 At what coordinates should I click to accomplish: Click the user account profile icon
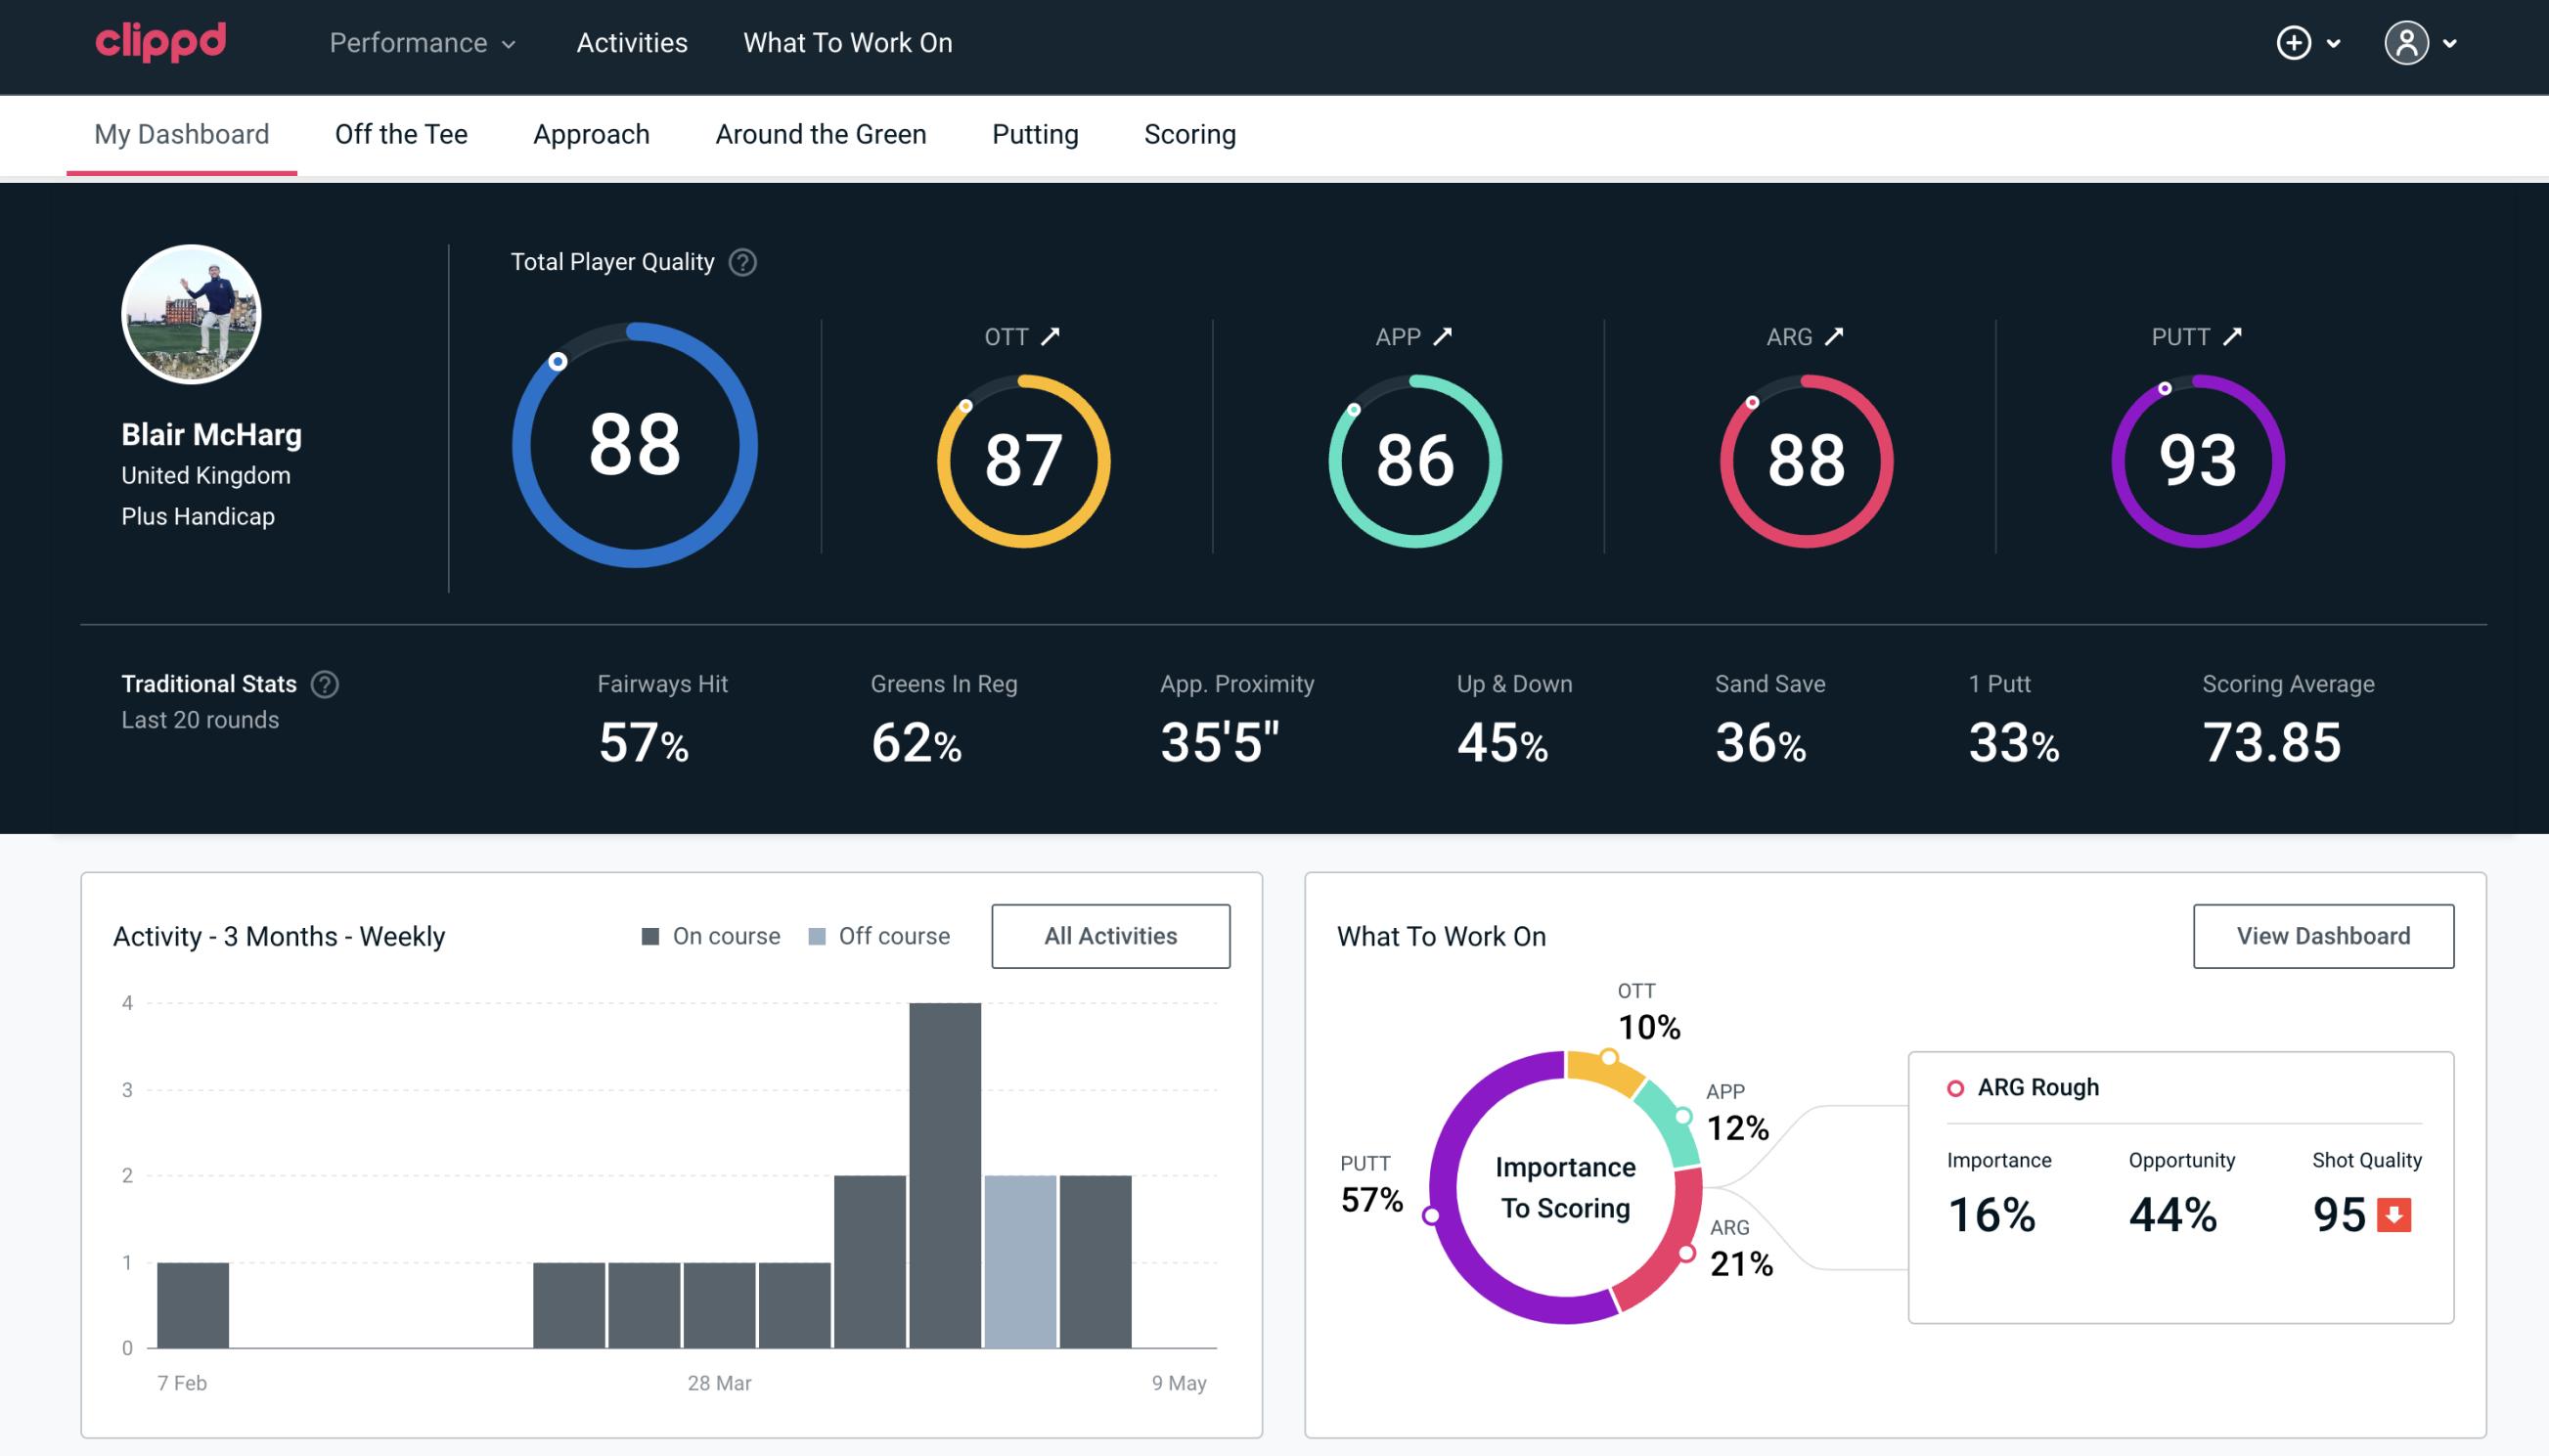pyautogui.click(x=2407, y=44)
